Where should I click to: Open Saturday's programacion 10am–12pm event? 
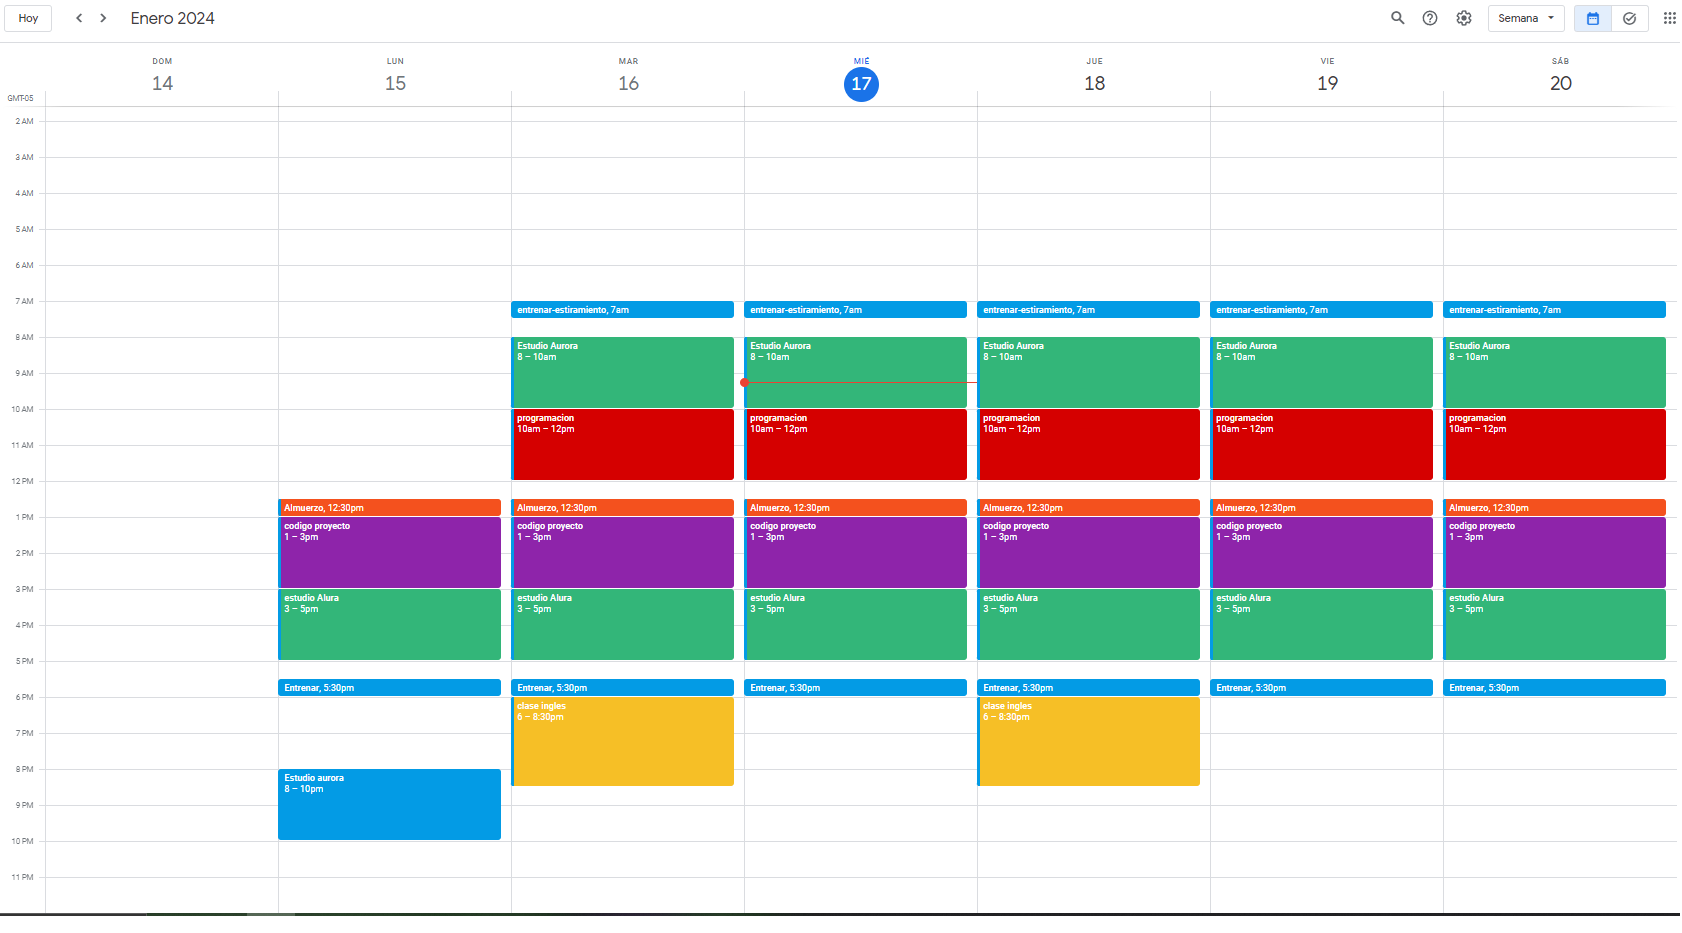tap(1554, 444)
